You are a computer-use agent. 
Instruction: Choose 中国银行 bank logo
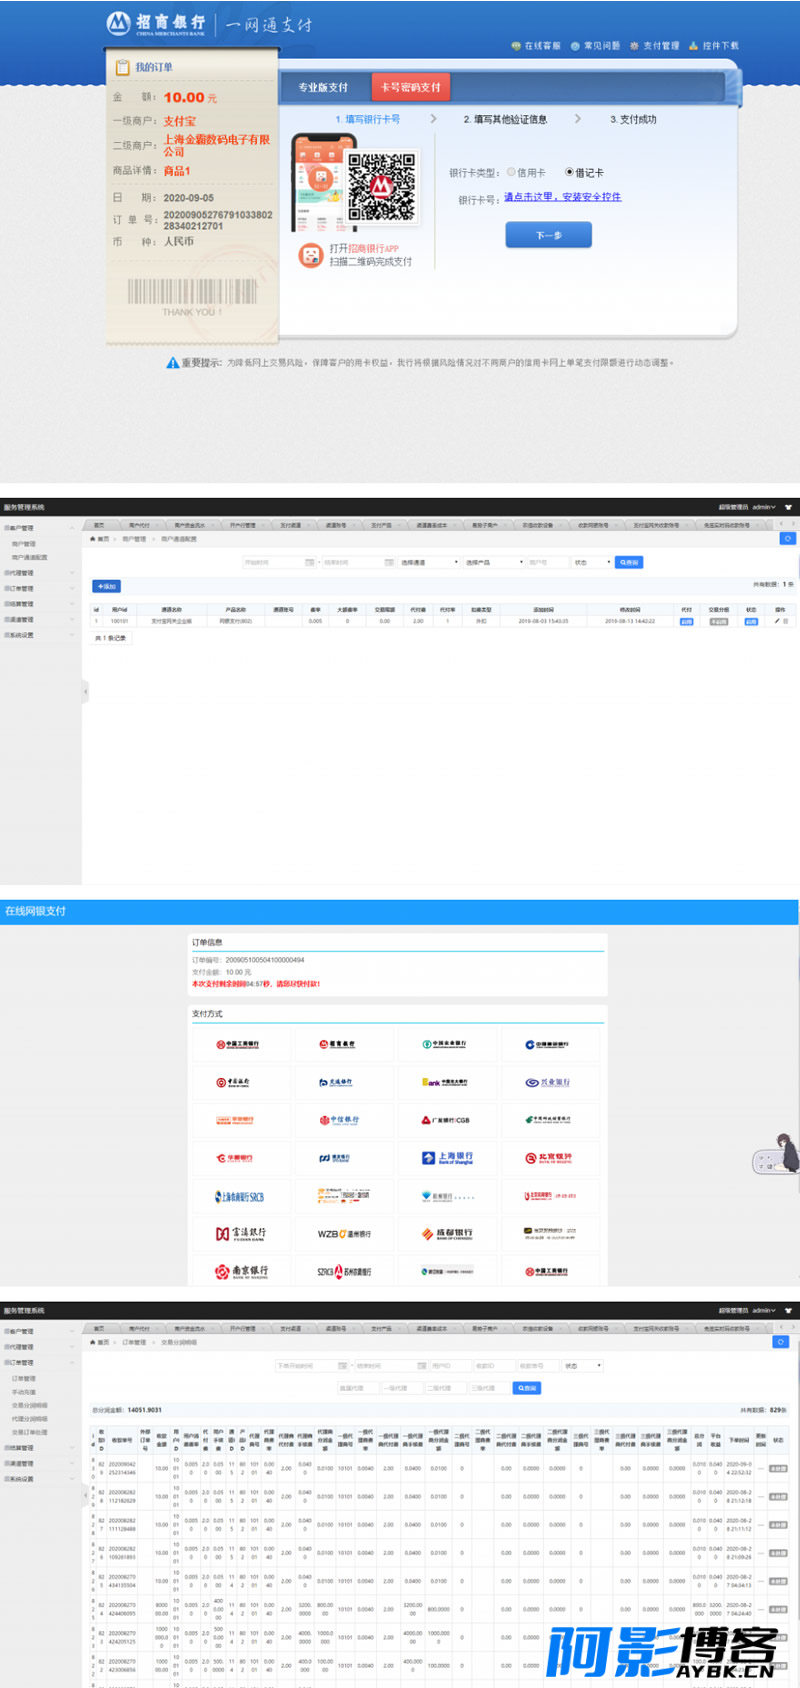tap(234, 1082)
